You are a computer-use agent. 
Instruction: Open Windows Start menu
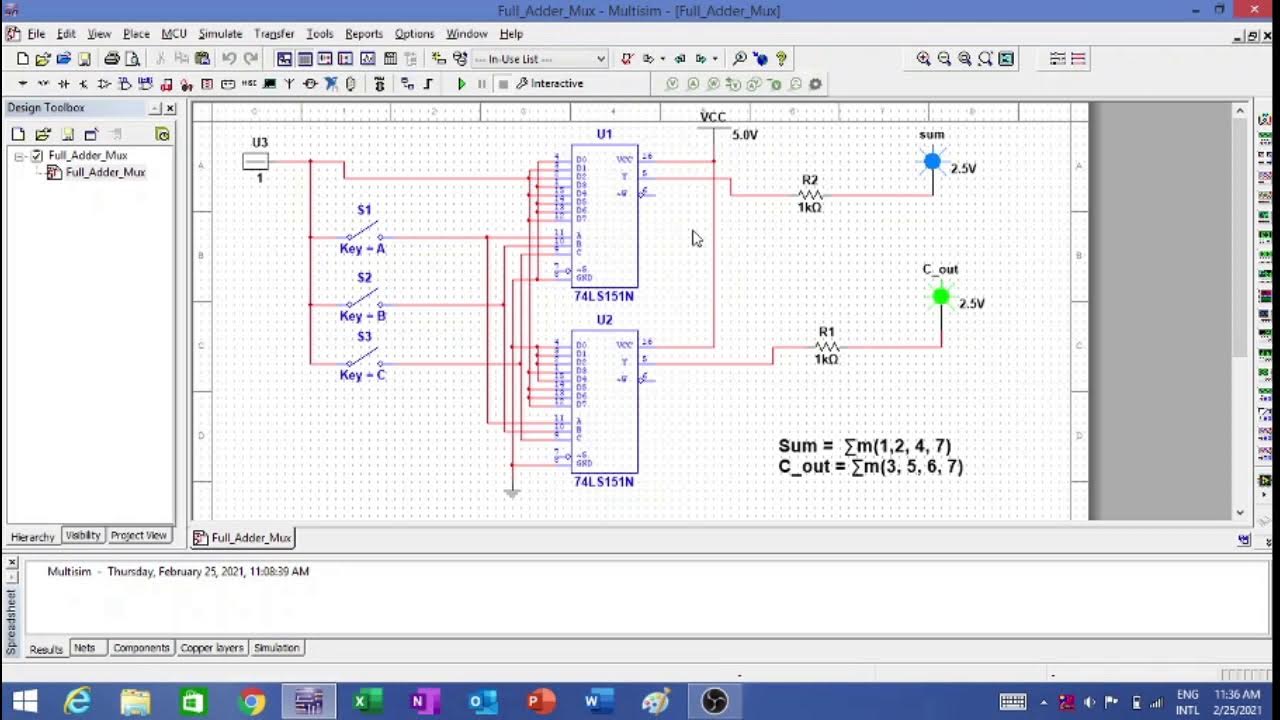25,701
